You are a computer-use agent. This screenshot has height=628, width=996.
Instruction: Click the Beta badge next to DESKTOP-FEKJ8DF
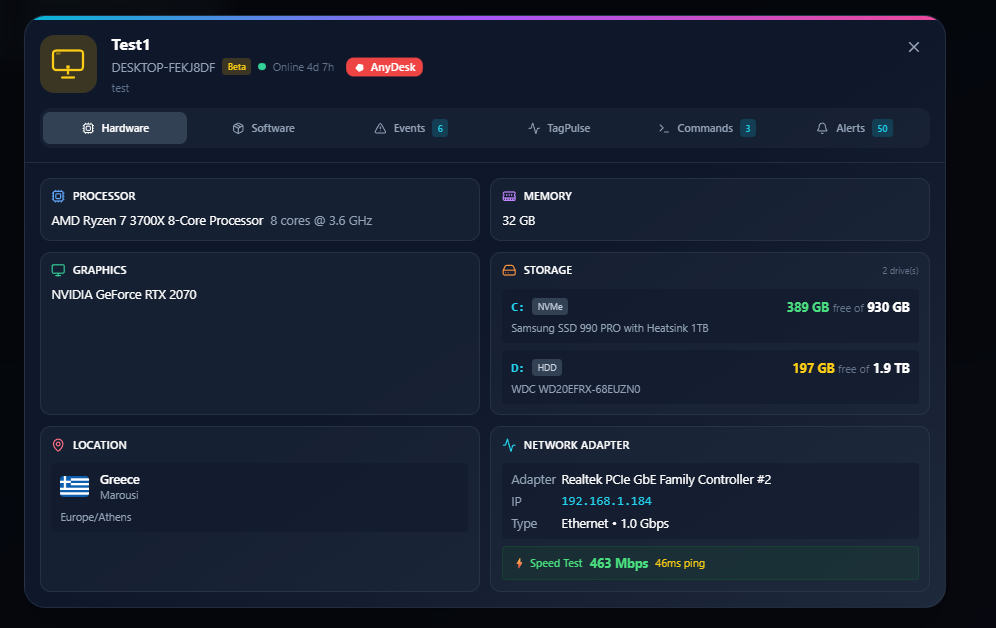(x=236, y=67)
